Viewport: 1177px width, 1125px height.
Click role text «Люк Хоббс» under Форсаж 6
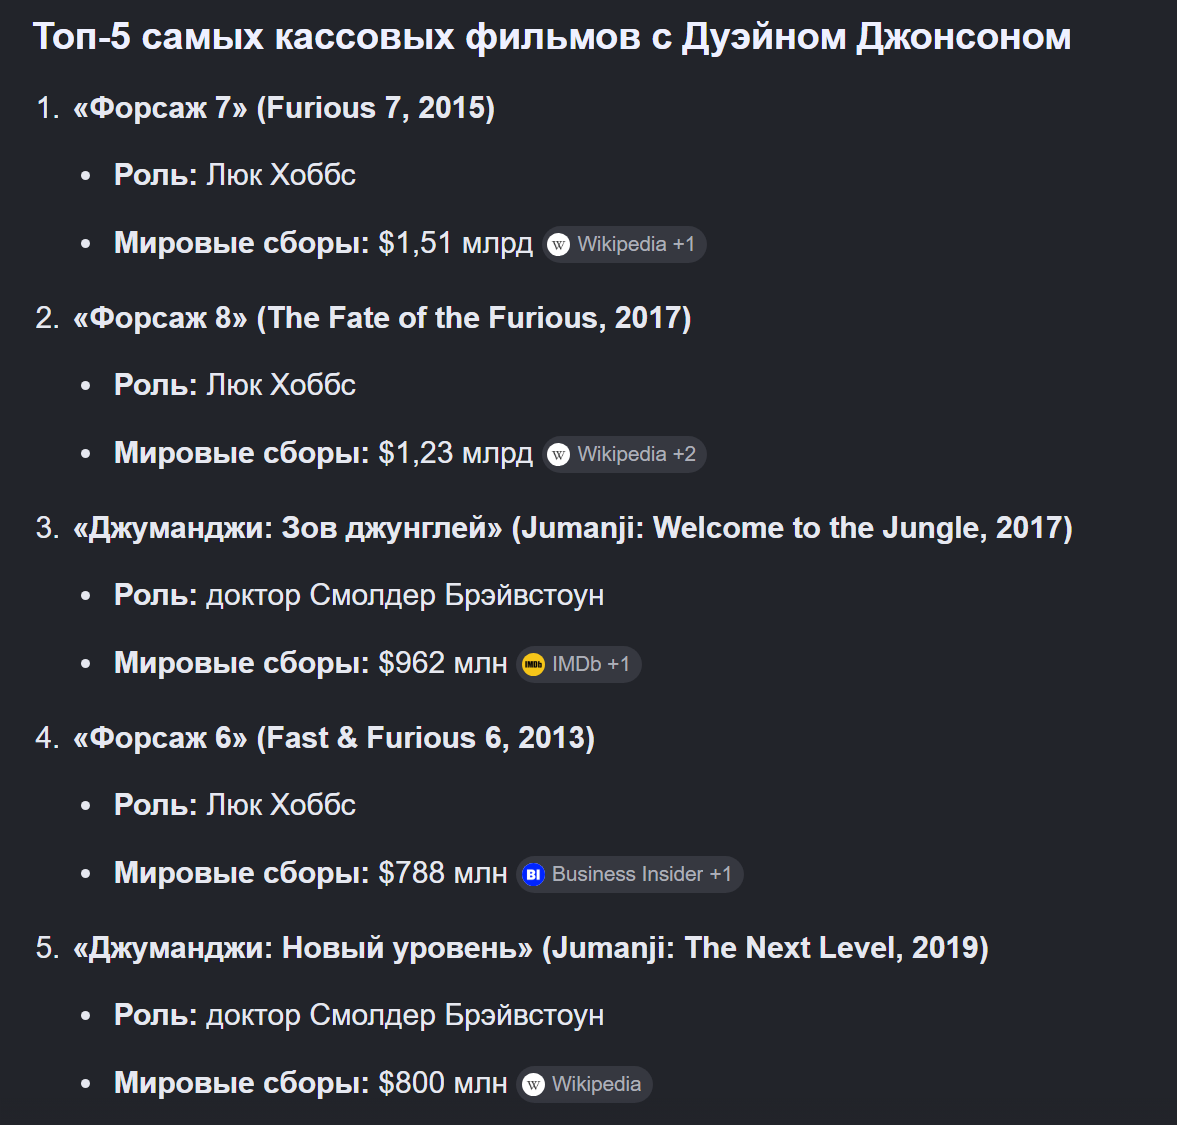click(281, 805)
